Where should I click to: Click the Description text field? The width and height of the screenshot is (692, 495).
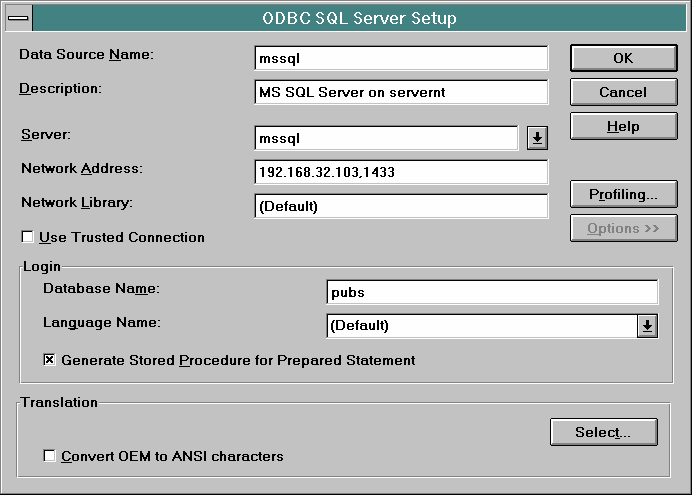(x=401, y=92)
